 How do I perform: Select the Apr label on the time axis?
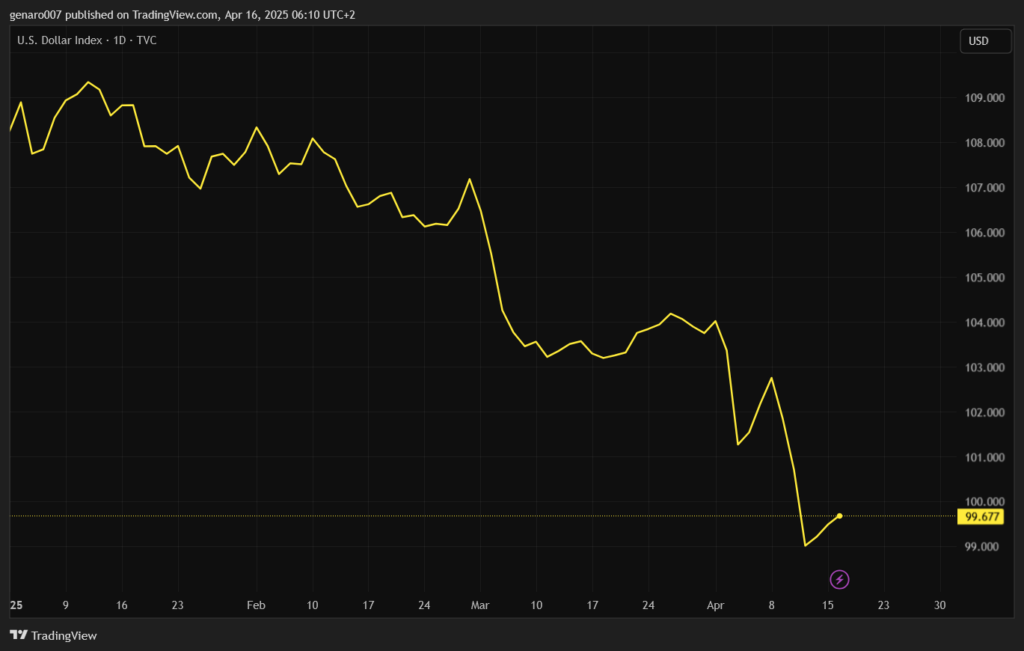click(x=715, y=605)
